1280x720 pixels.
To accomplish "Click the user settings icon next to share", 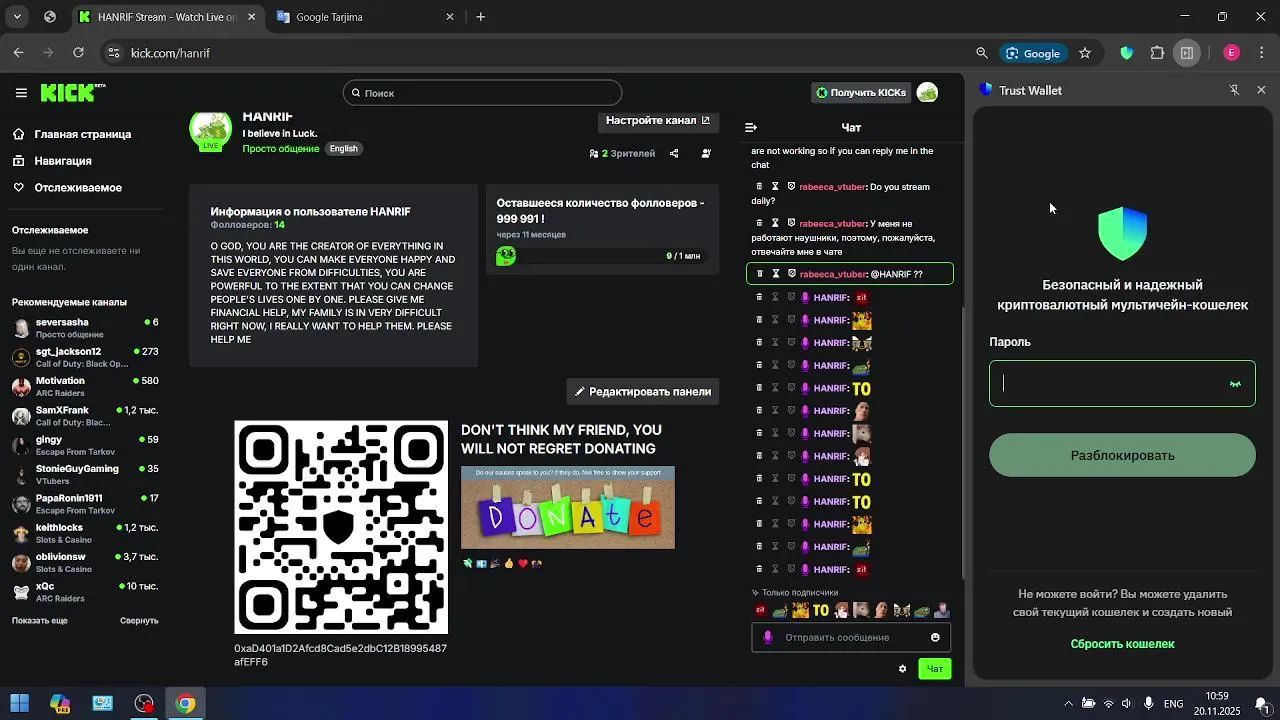I will pyautogui.click(x=706, y=154).
